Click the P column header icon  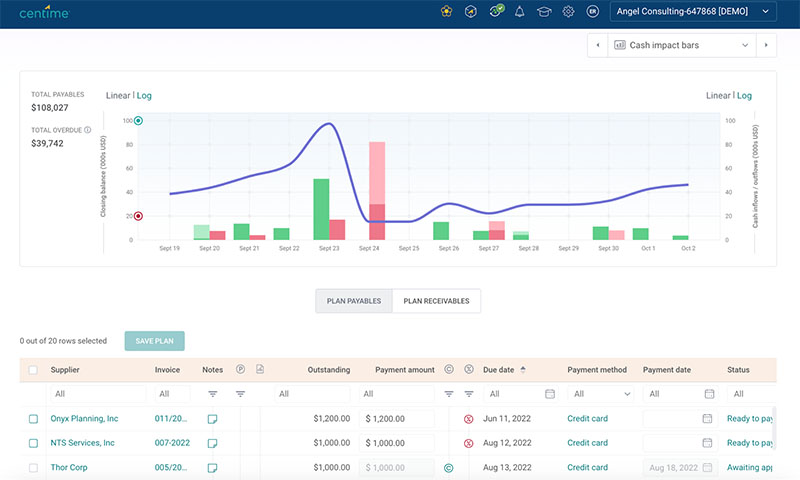point(240,369)
